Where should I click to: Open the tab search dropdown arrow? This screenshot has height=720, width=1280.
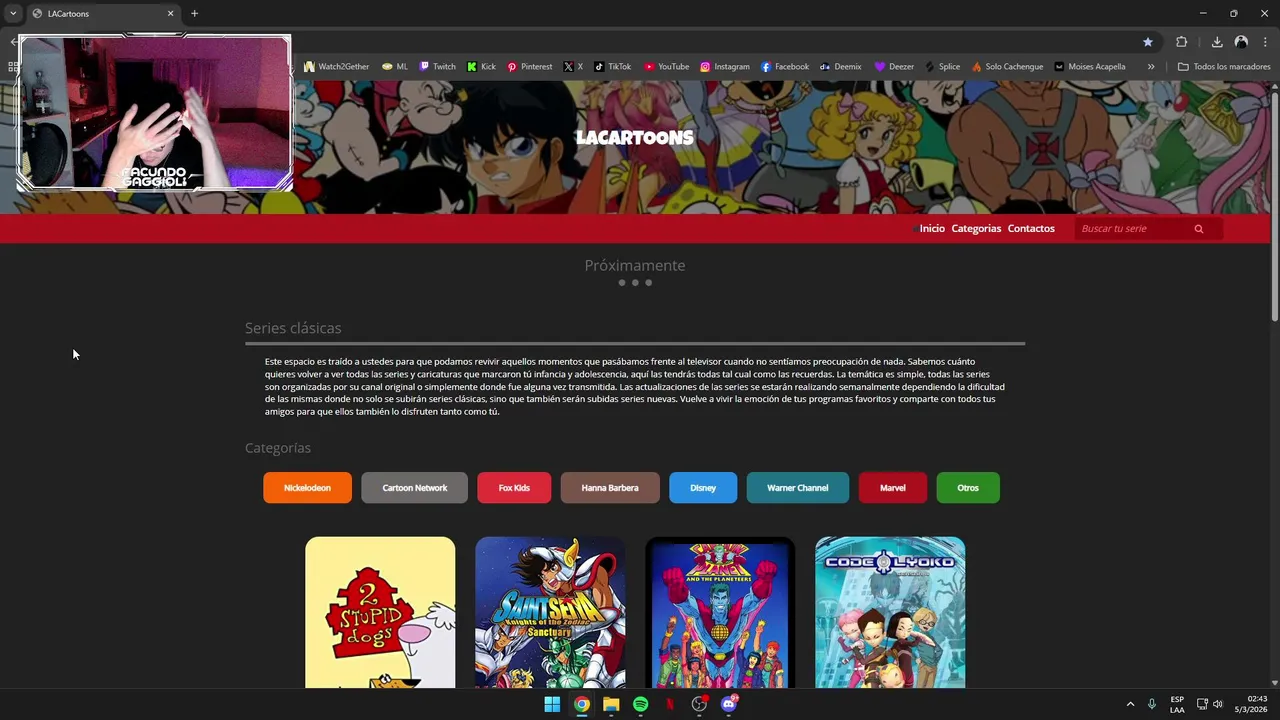coord(13,13)
